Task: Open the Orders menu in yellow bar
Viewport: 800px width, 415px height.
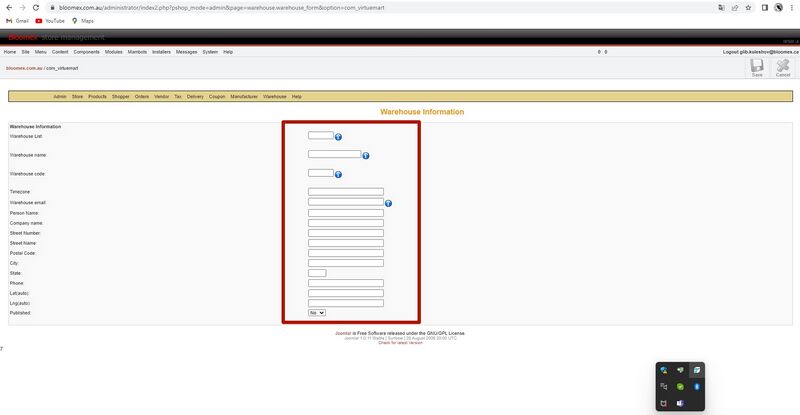Action: pyautogui.click(x=142, y=96)
